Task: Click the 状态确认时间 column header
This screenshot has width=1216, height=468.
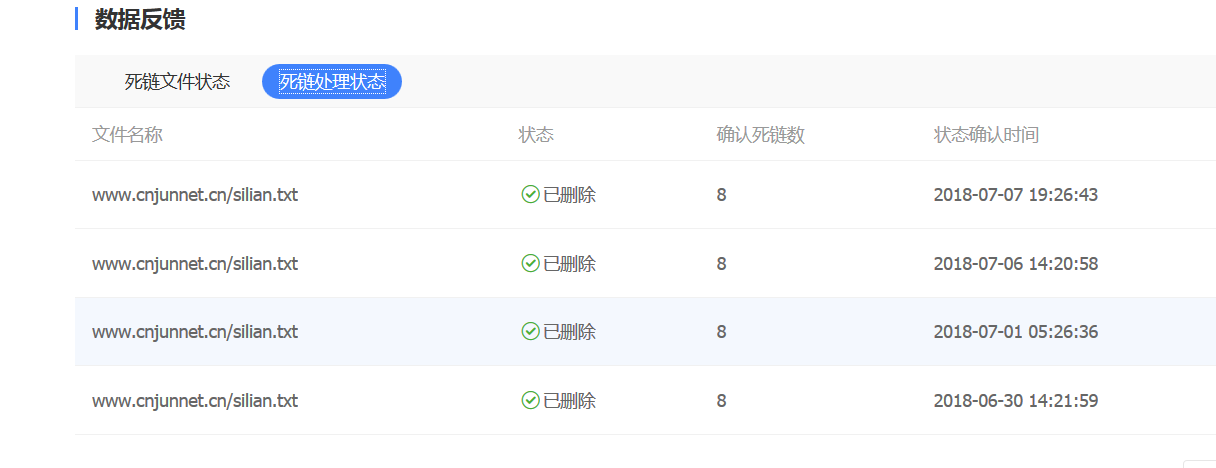Action: 986,135
